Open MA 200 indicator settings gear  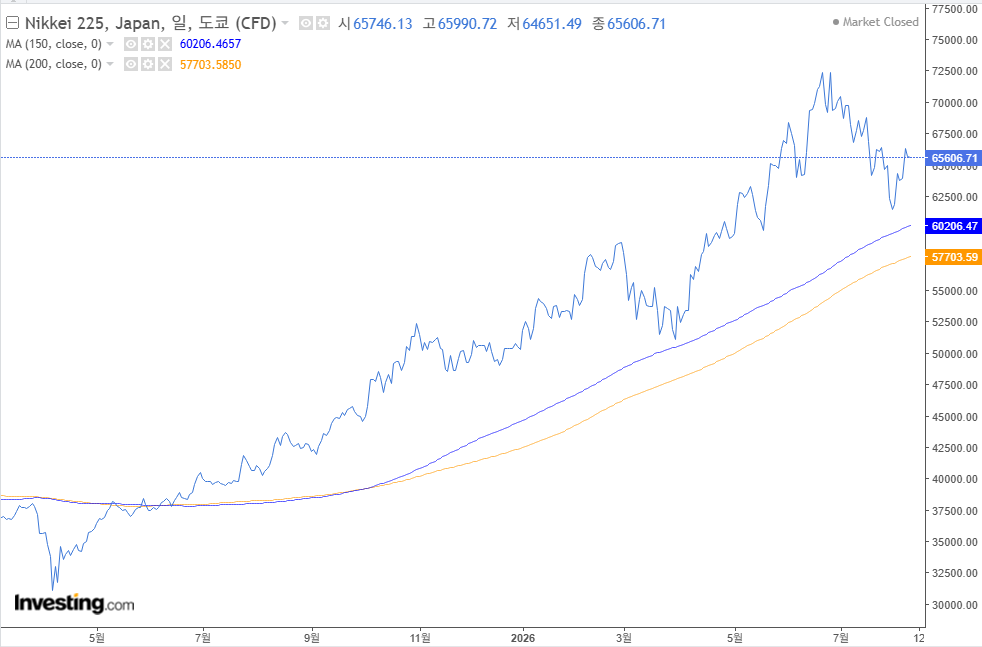click(x=148, y=64)
